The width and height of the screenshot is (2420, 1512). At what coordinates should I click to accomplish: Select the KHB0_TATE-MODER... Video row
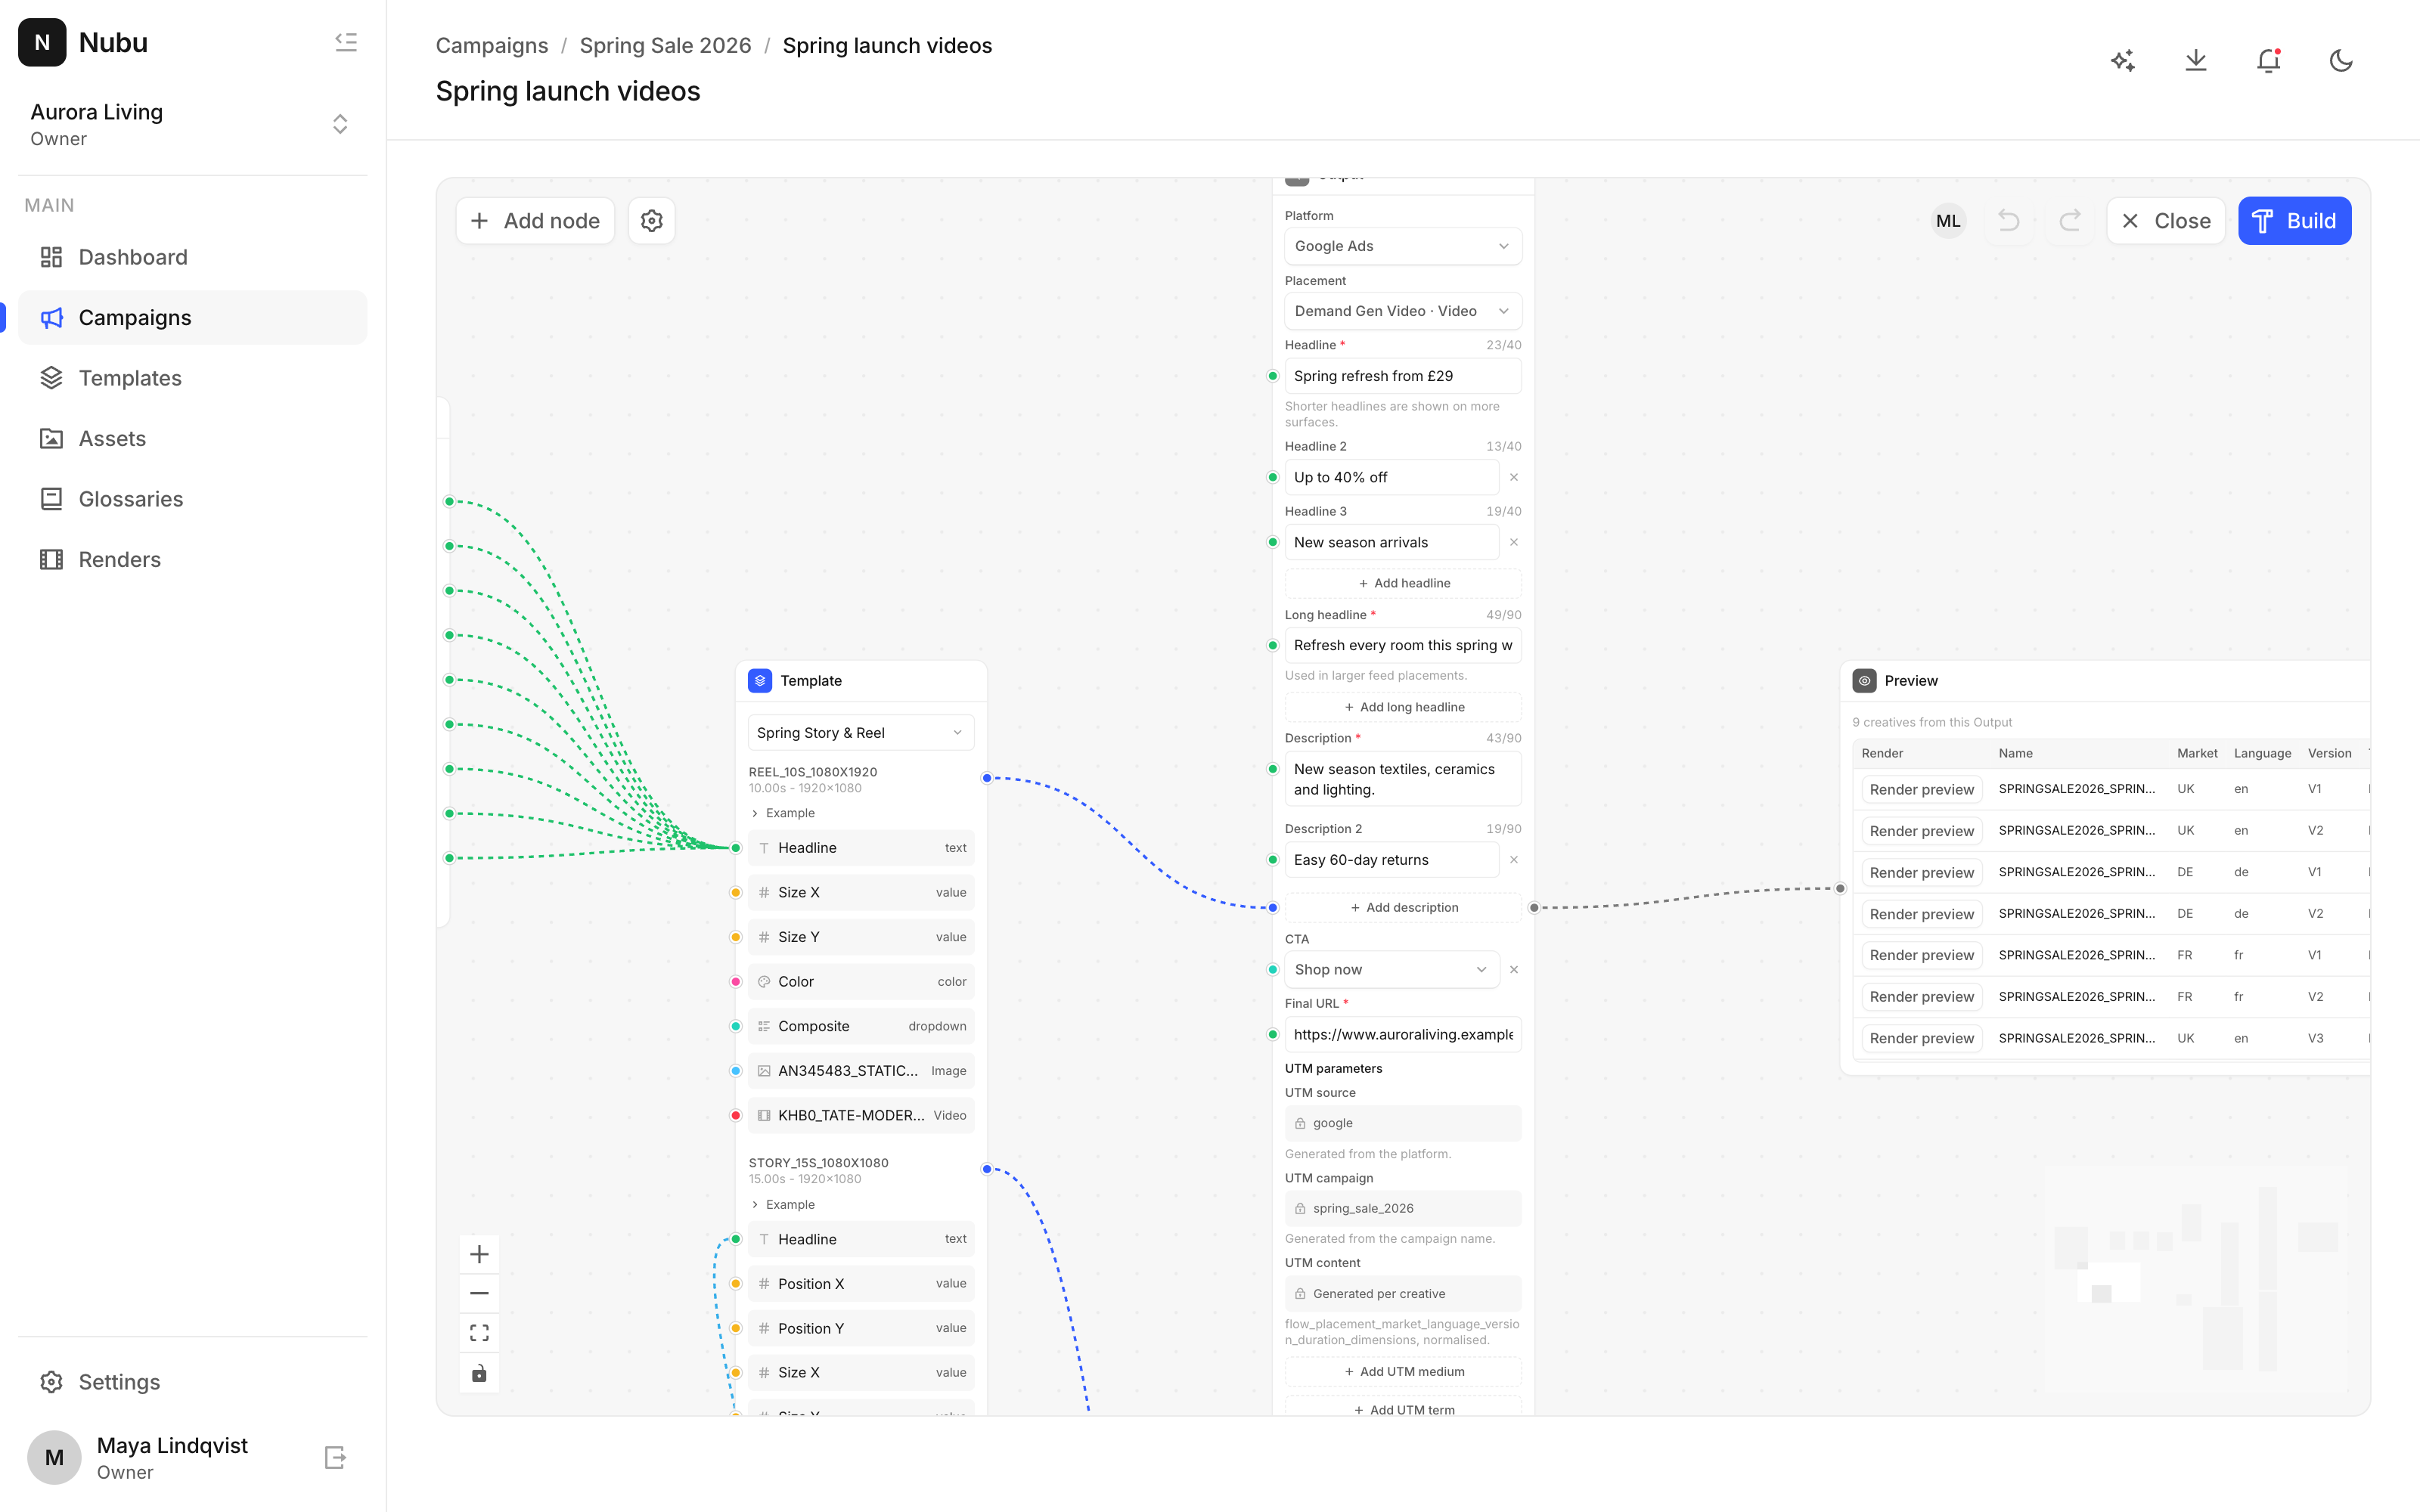pos(861,1116)
